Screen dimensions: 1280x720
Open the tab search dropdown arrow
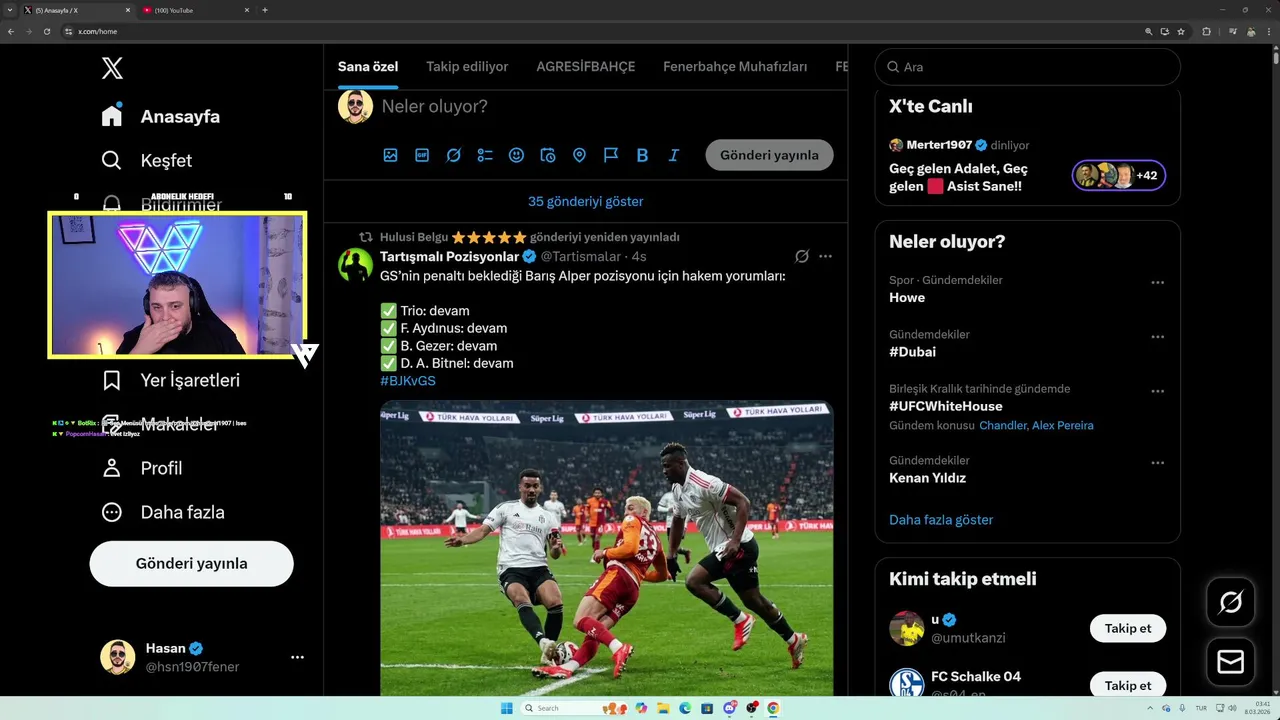tap(9, 10)
